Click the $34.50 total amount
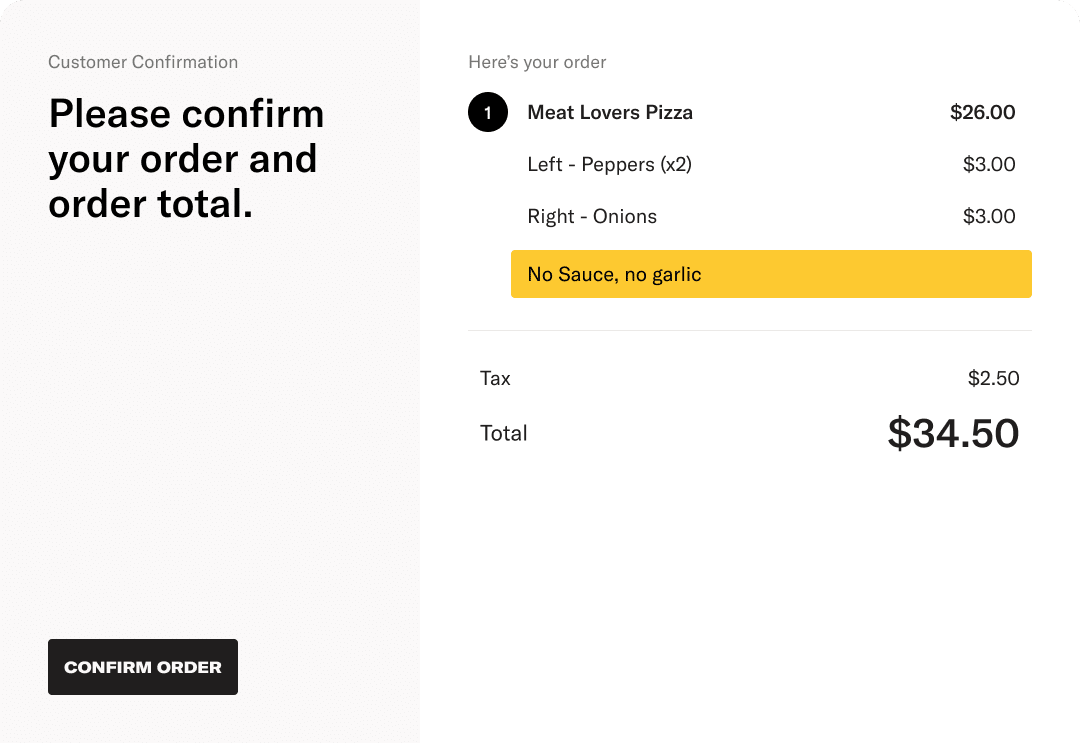Viewport: 1080px width, 743px height. [x=952, y=432]
